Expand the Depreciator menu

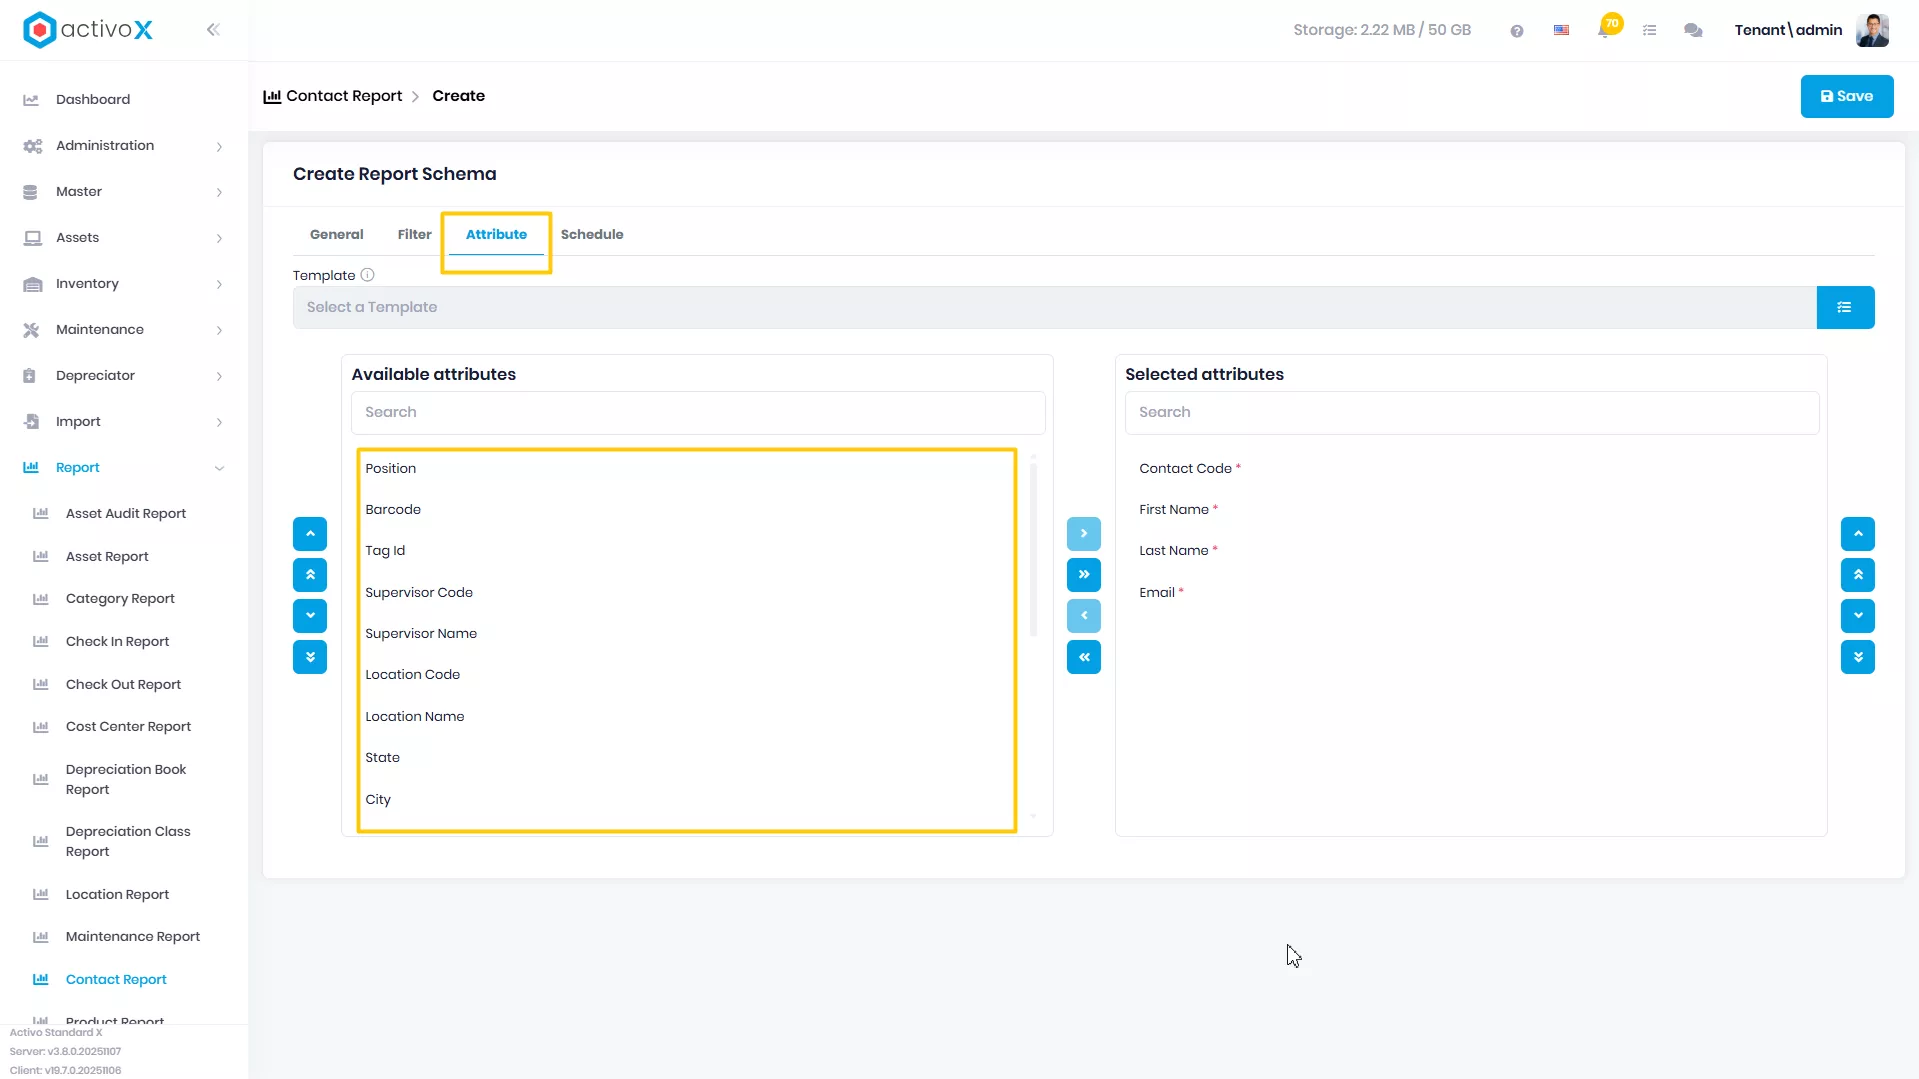tap(124, 376)
